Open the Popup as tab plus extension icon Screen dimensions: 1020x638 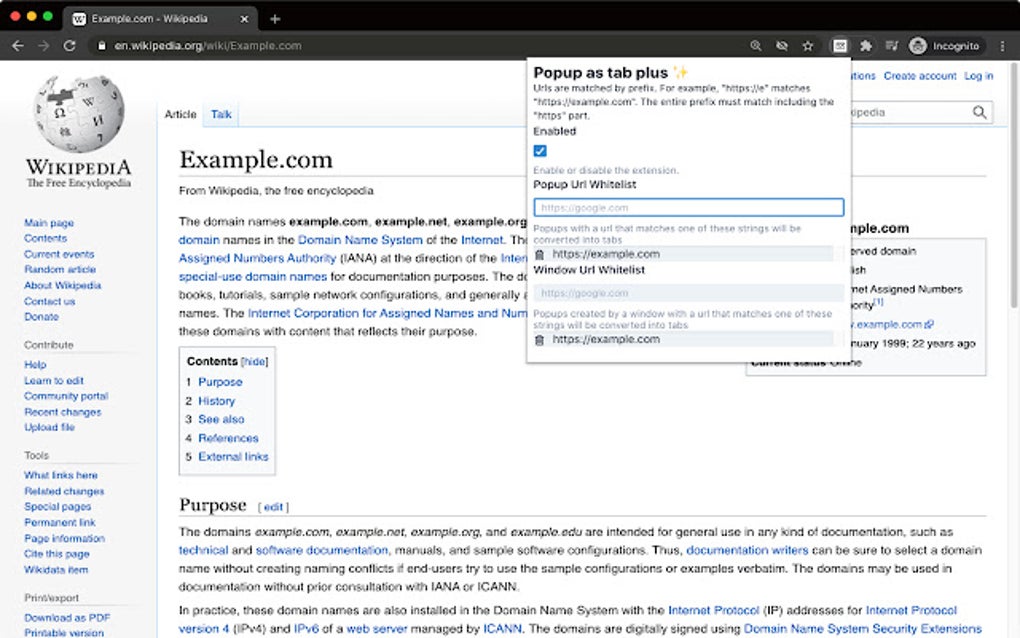click(839, 45)
